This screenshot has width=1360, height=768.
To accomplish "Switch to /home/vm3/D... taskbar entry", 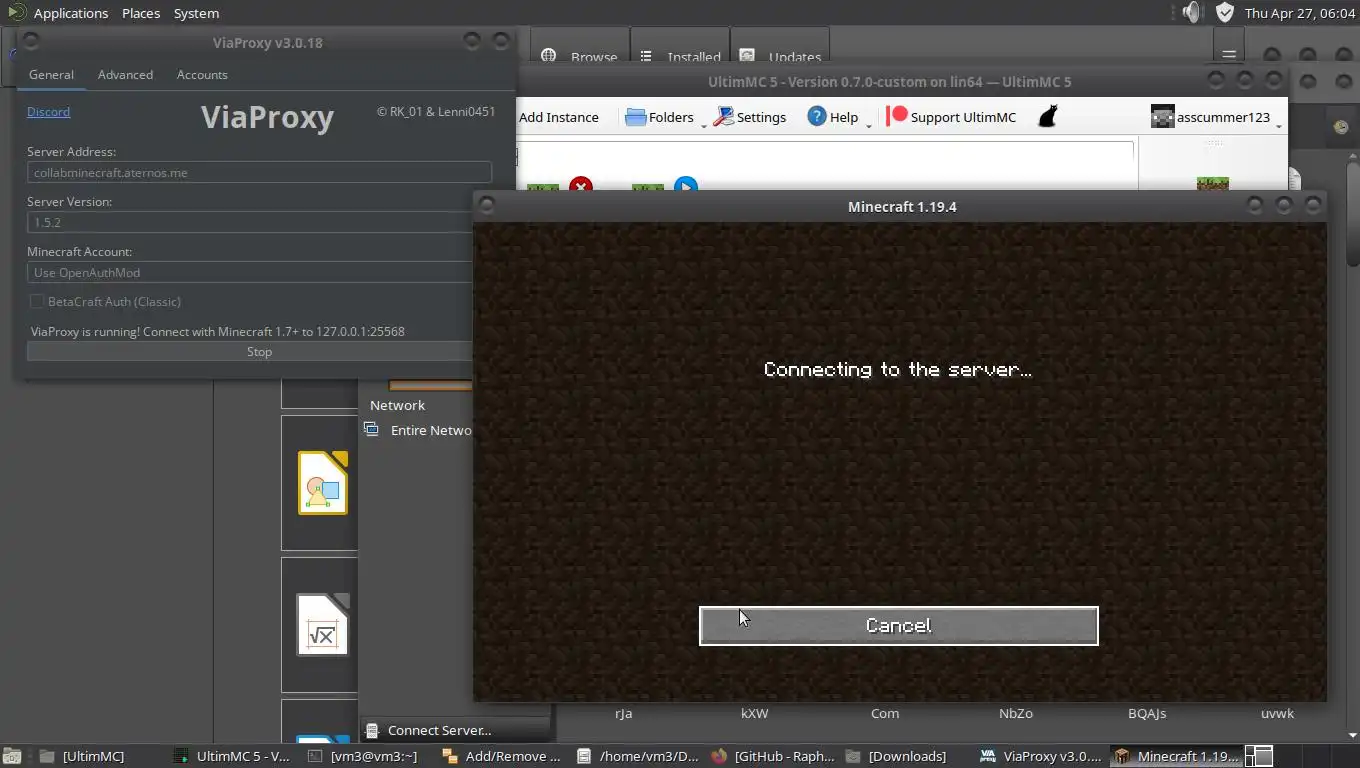I will pos(638,756).
